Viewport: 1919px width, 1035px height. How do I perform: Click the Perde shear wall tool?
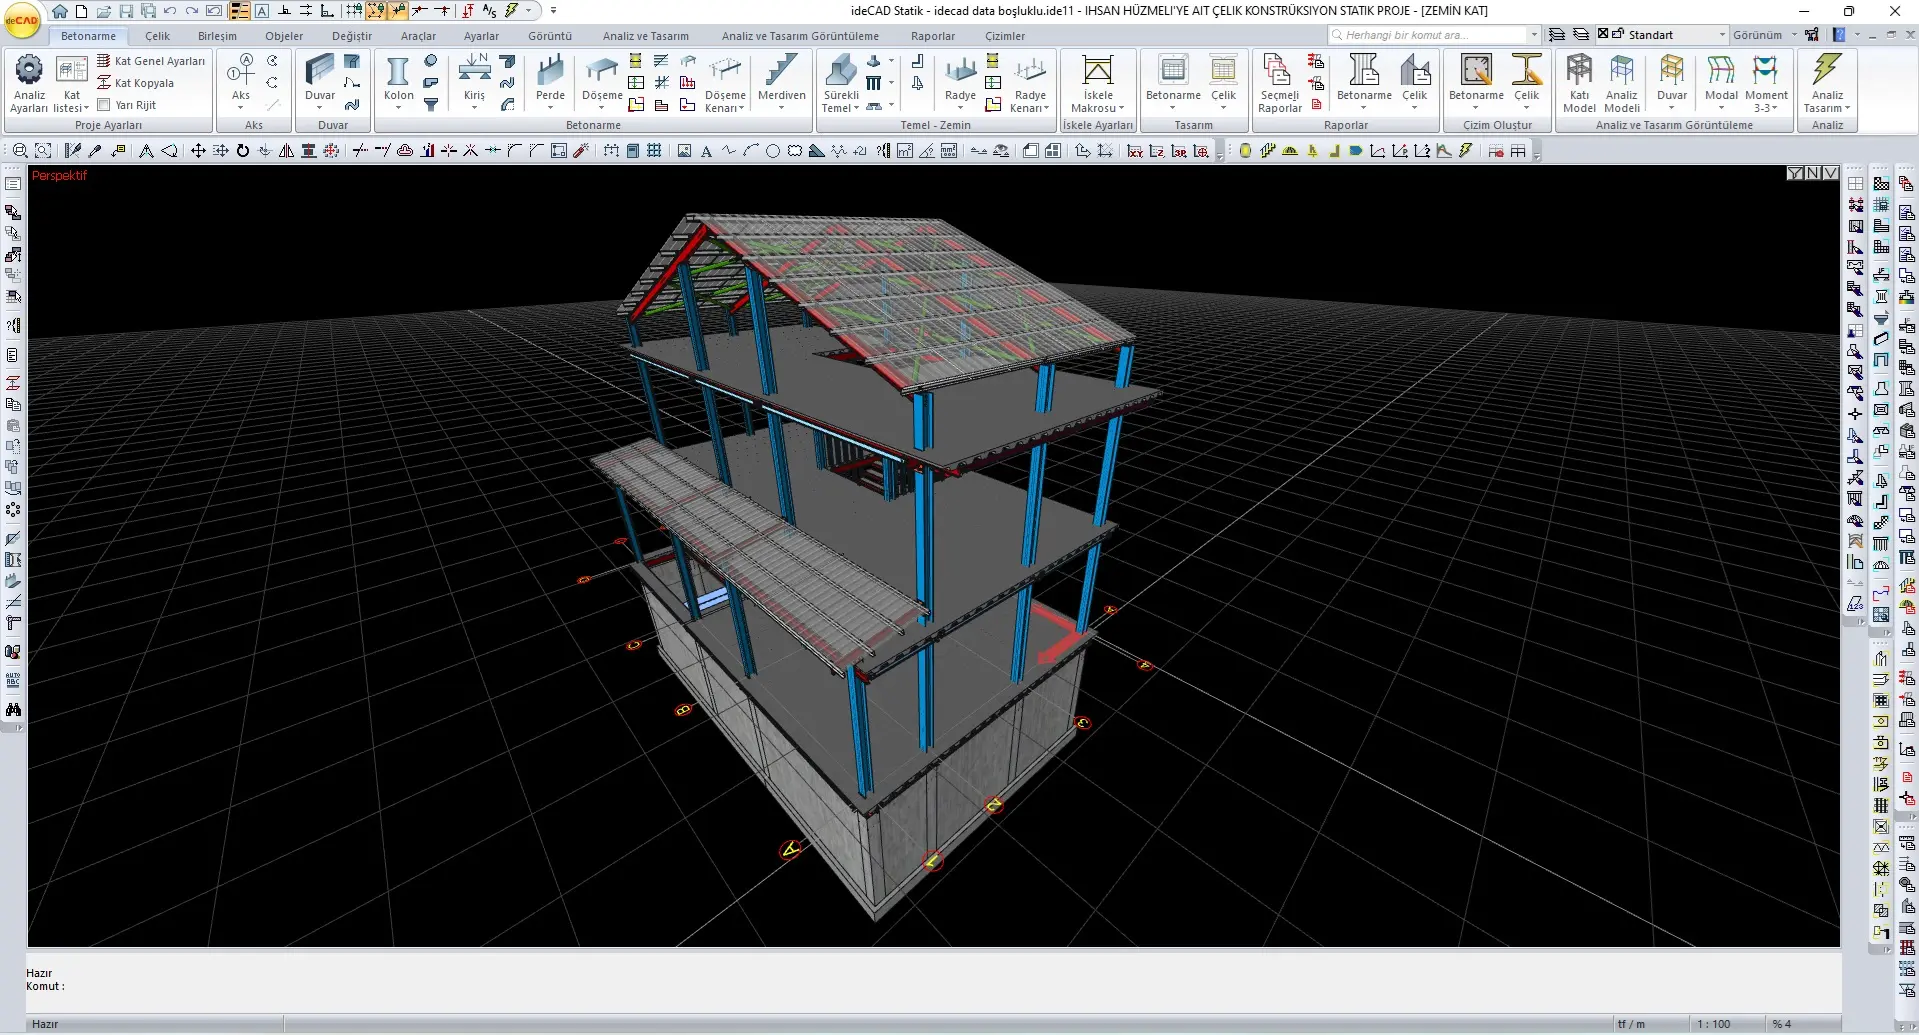click(x=550, y=78)
